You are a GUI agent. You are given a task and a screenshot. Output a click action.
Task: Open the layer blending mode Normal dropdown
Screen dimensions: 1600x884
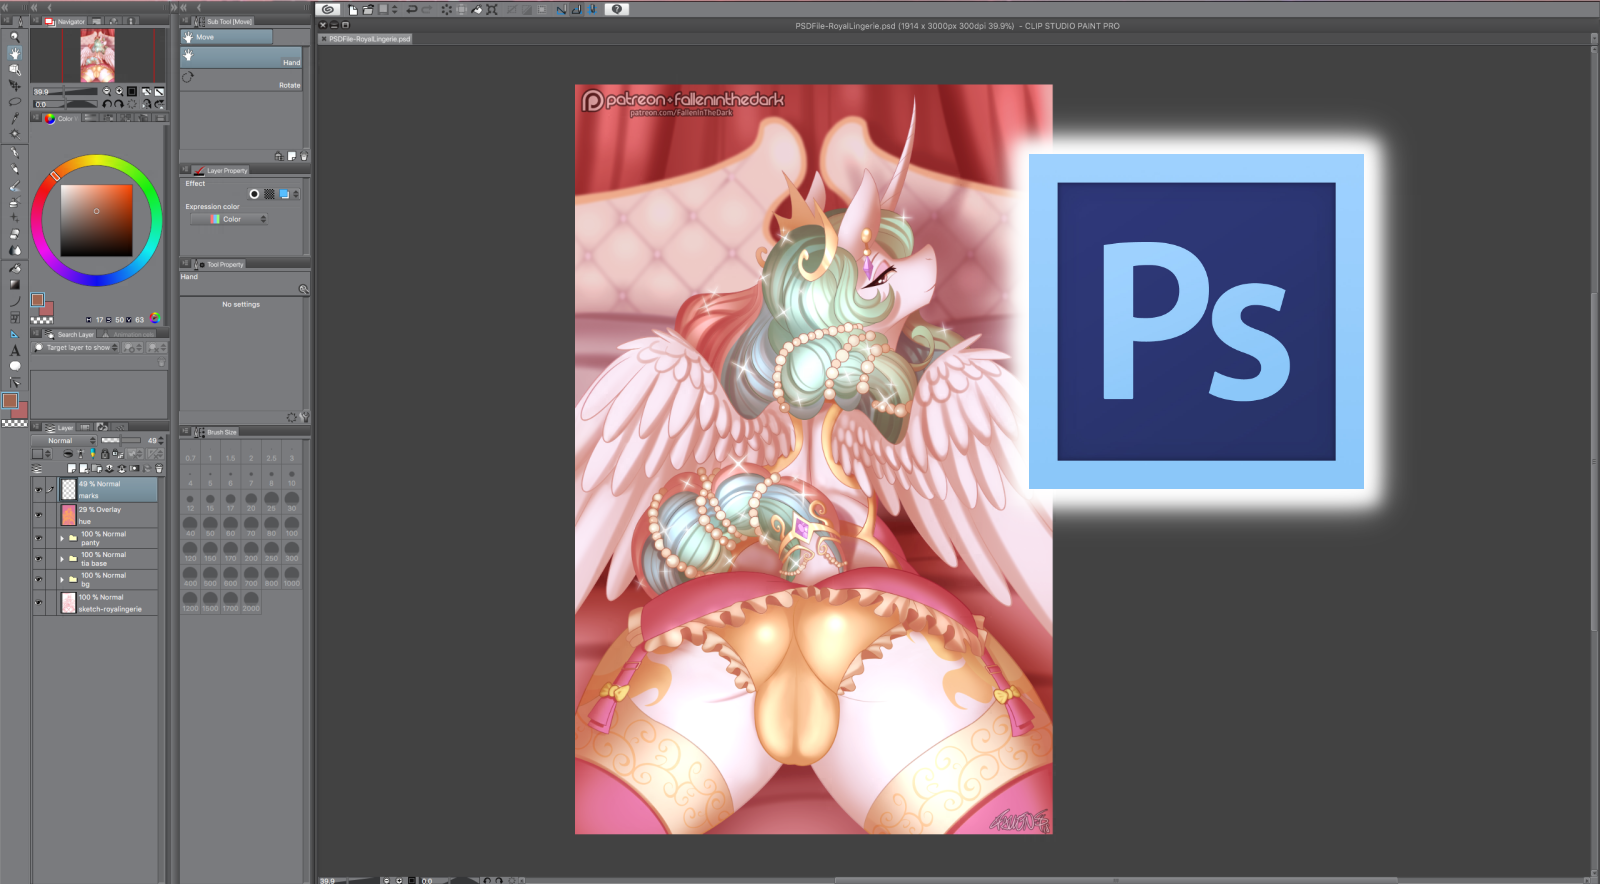64,441
